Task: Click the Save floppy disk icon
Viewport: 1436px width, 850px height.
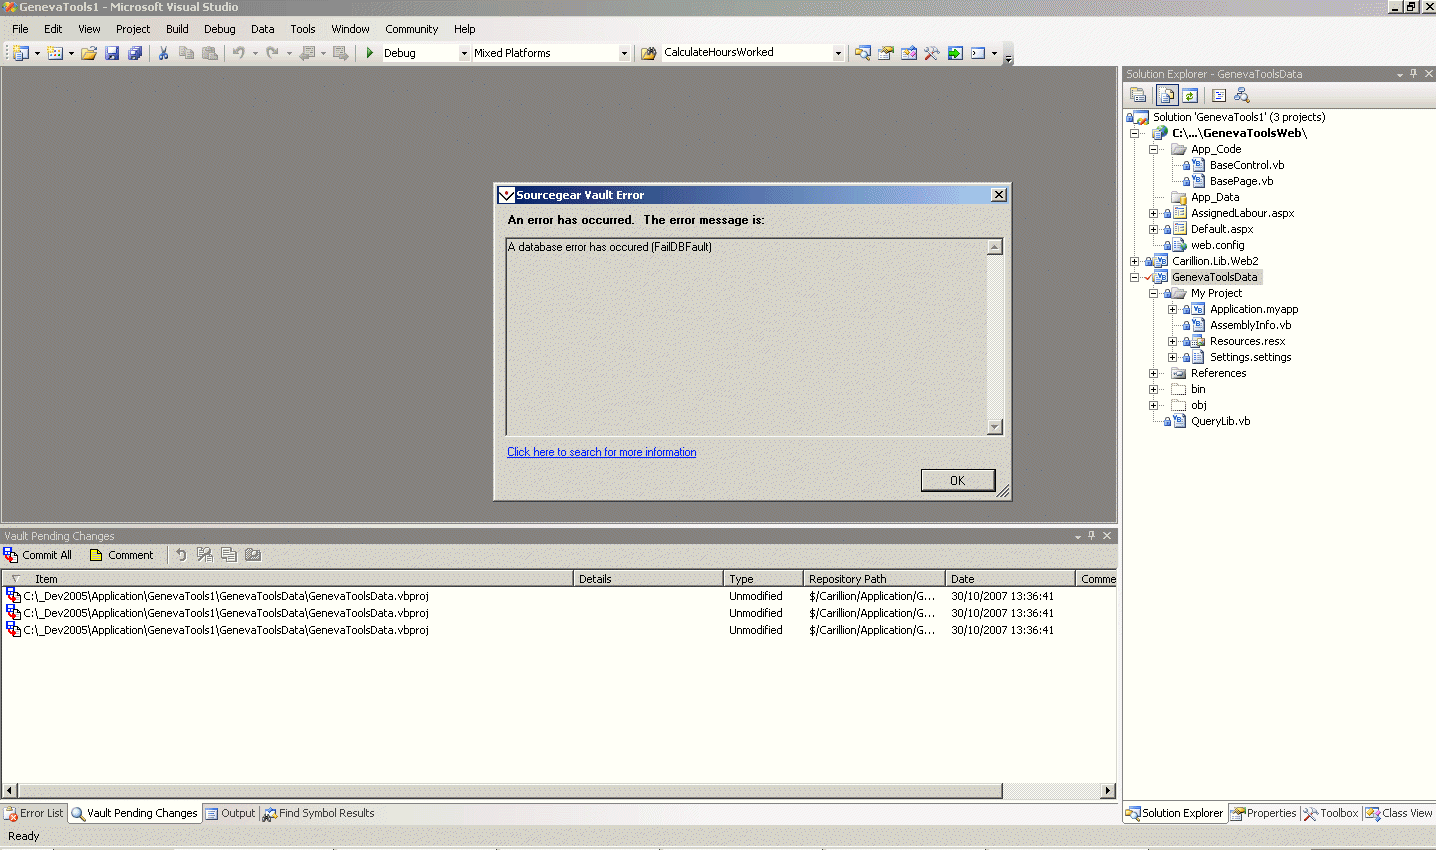Action: click(112, 53)
